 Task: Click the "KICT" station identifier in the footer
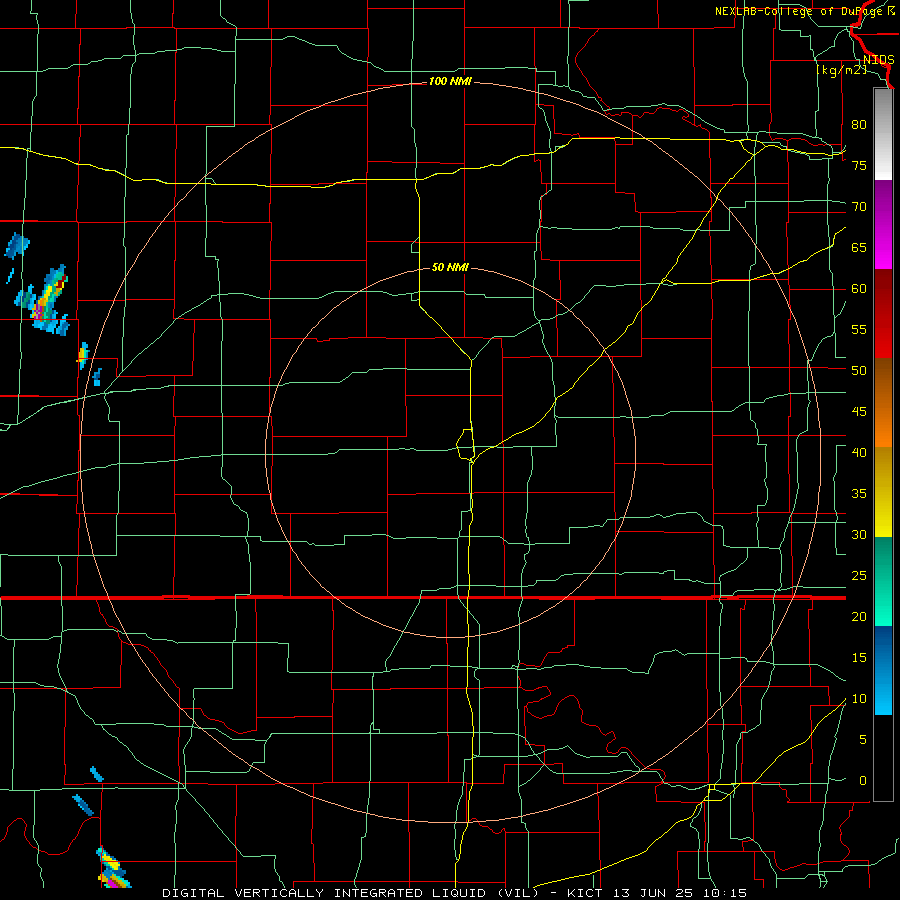click(x=584, y=893)
